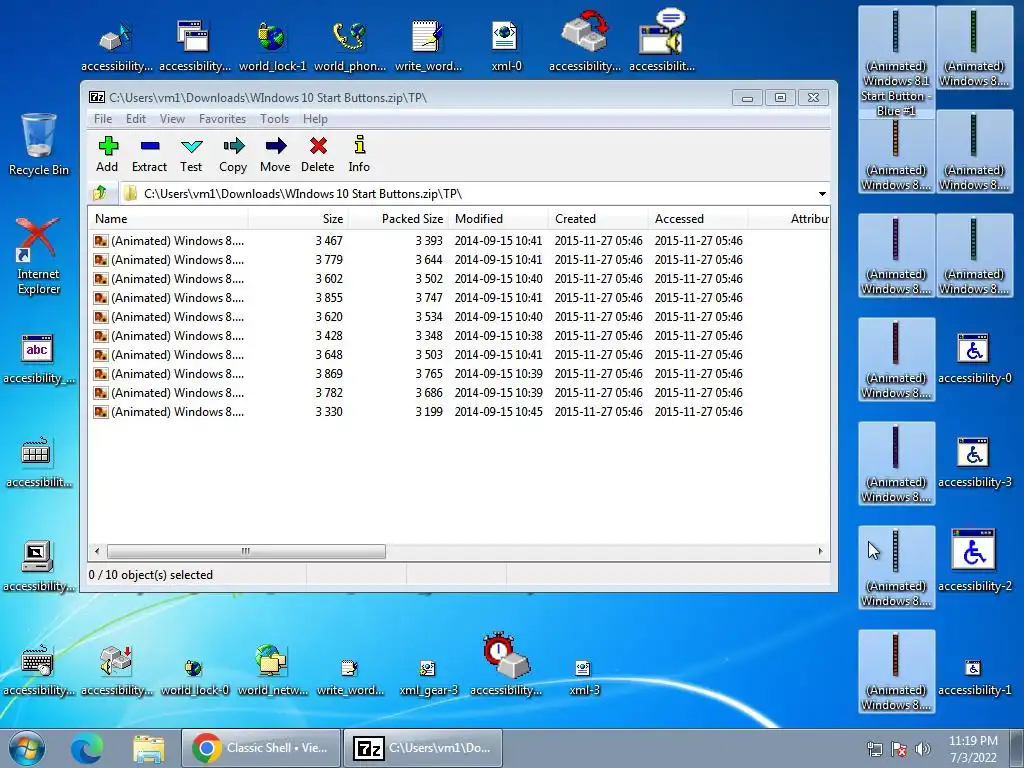Sort by the Packed Size column header
The width and height of the screenshot is (1024, 768).
point(398,219)
